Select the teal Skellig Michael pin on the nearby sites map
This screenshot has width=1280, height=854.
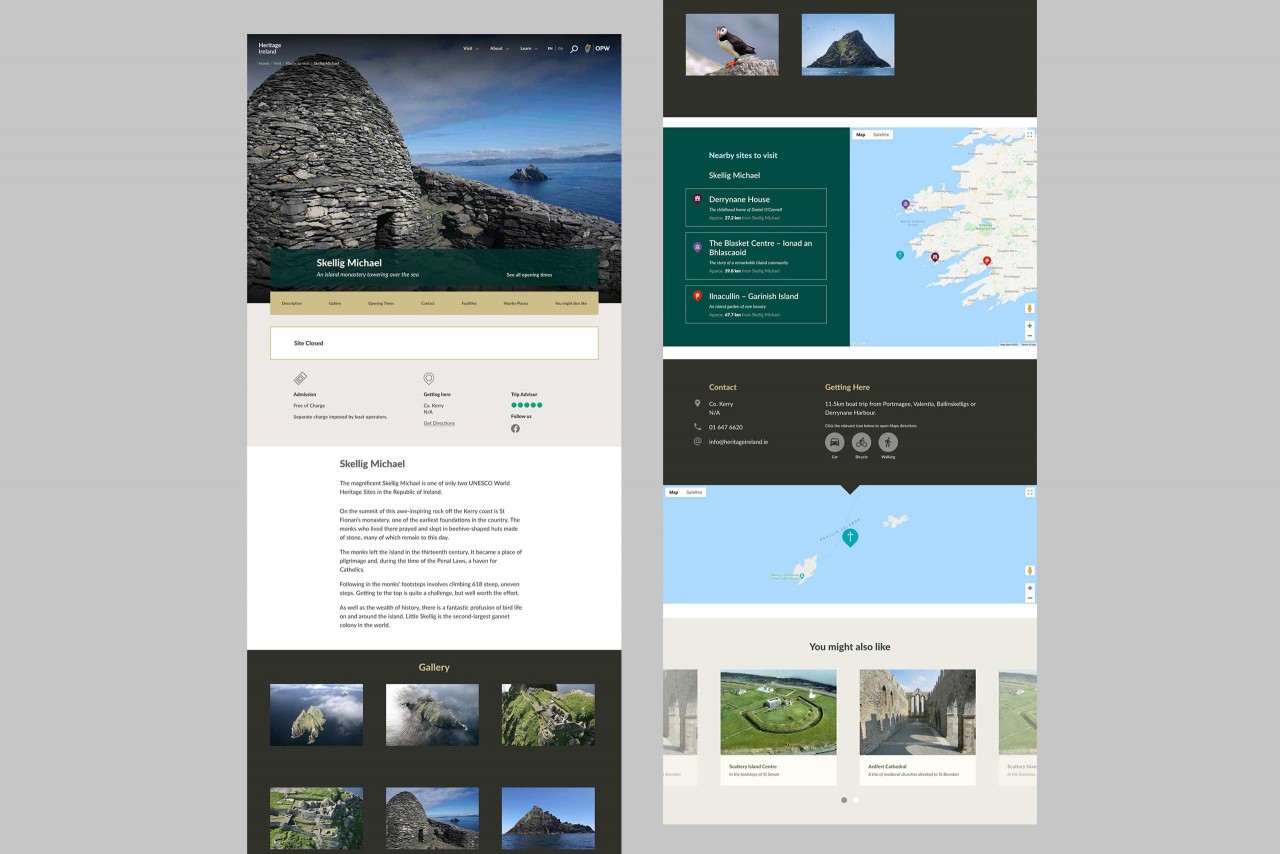pos(900,255)
